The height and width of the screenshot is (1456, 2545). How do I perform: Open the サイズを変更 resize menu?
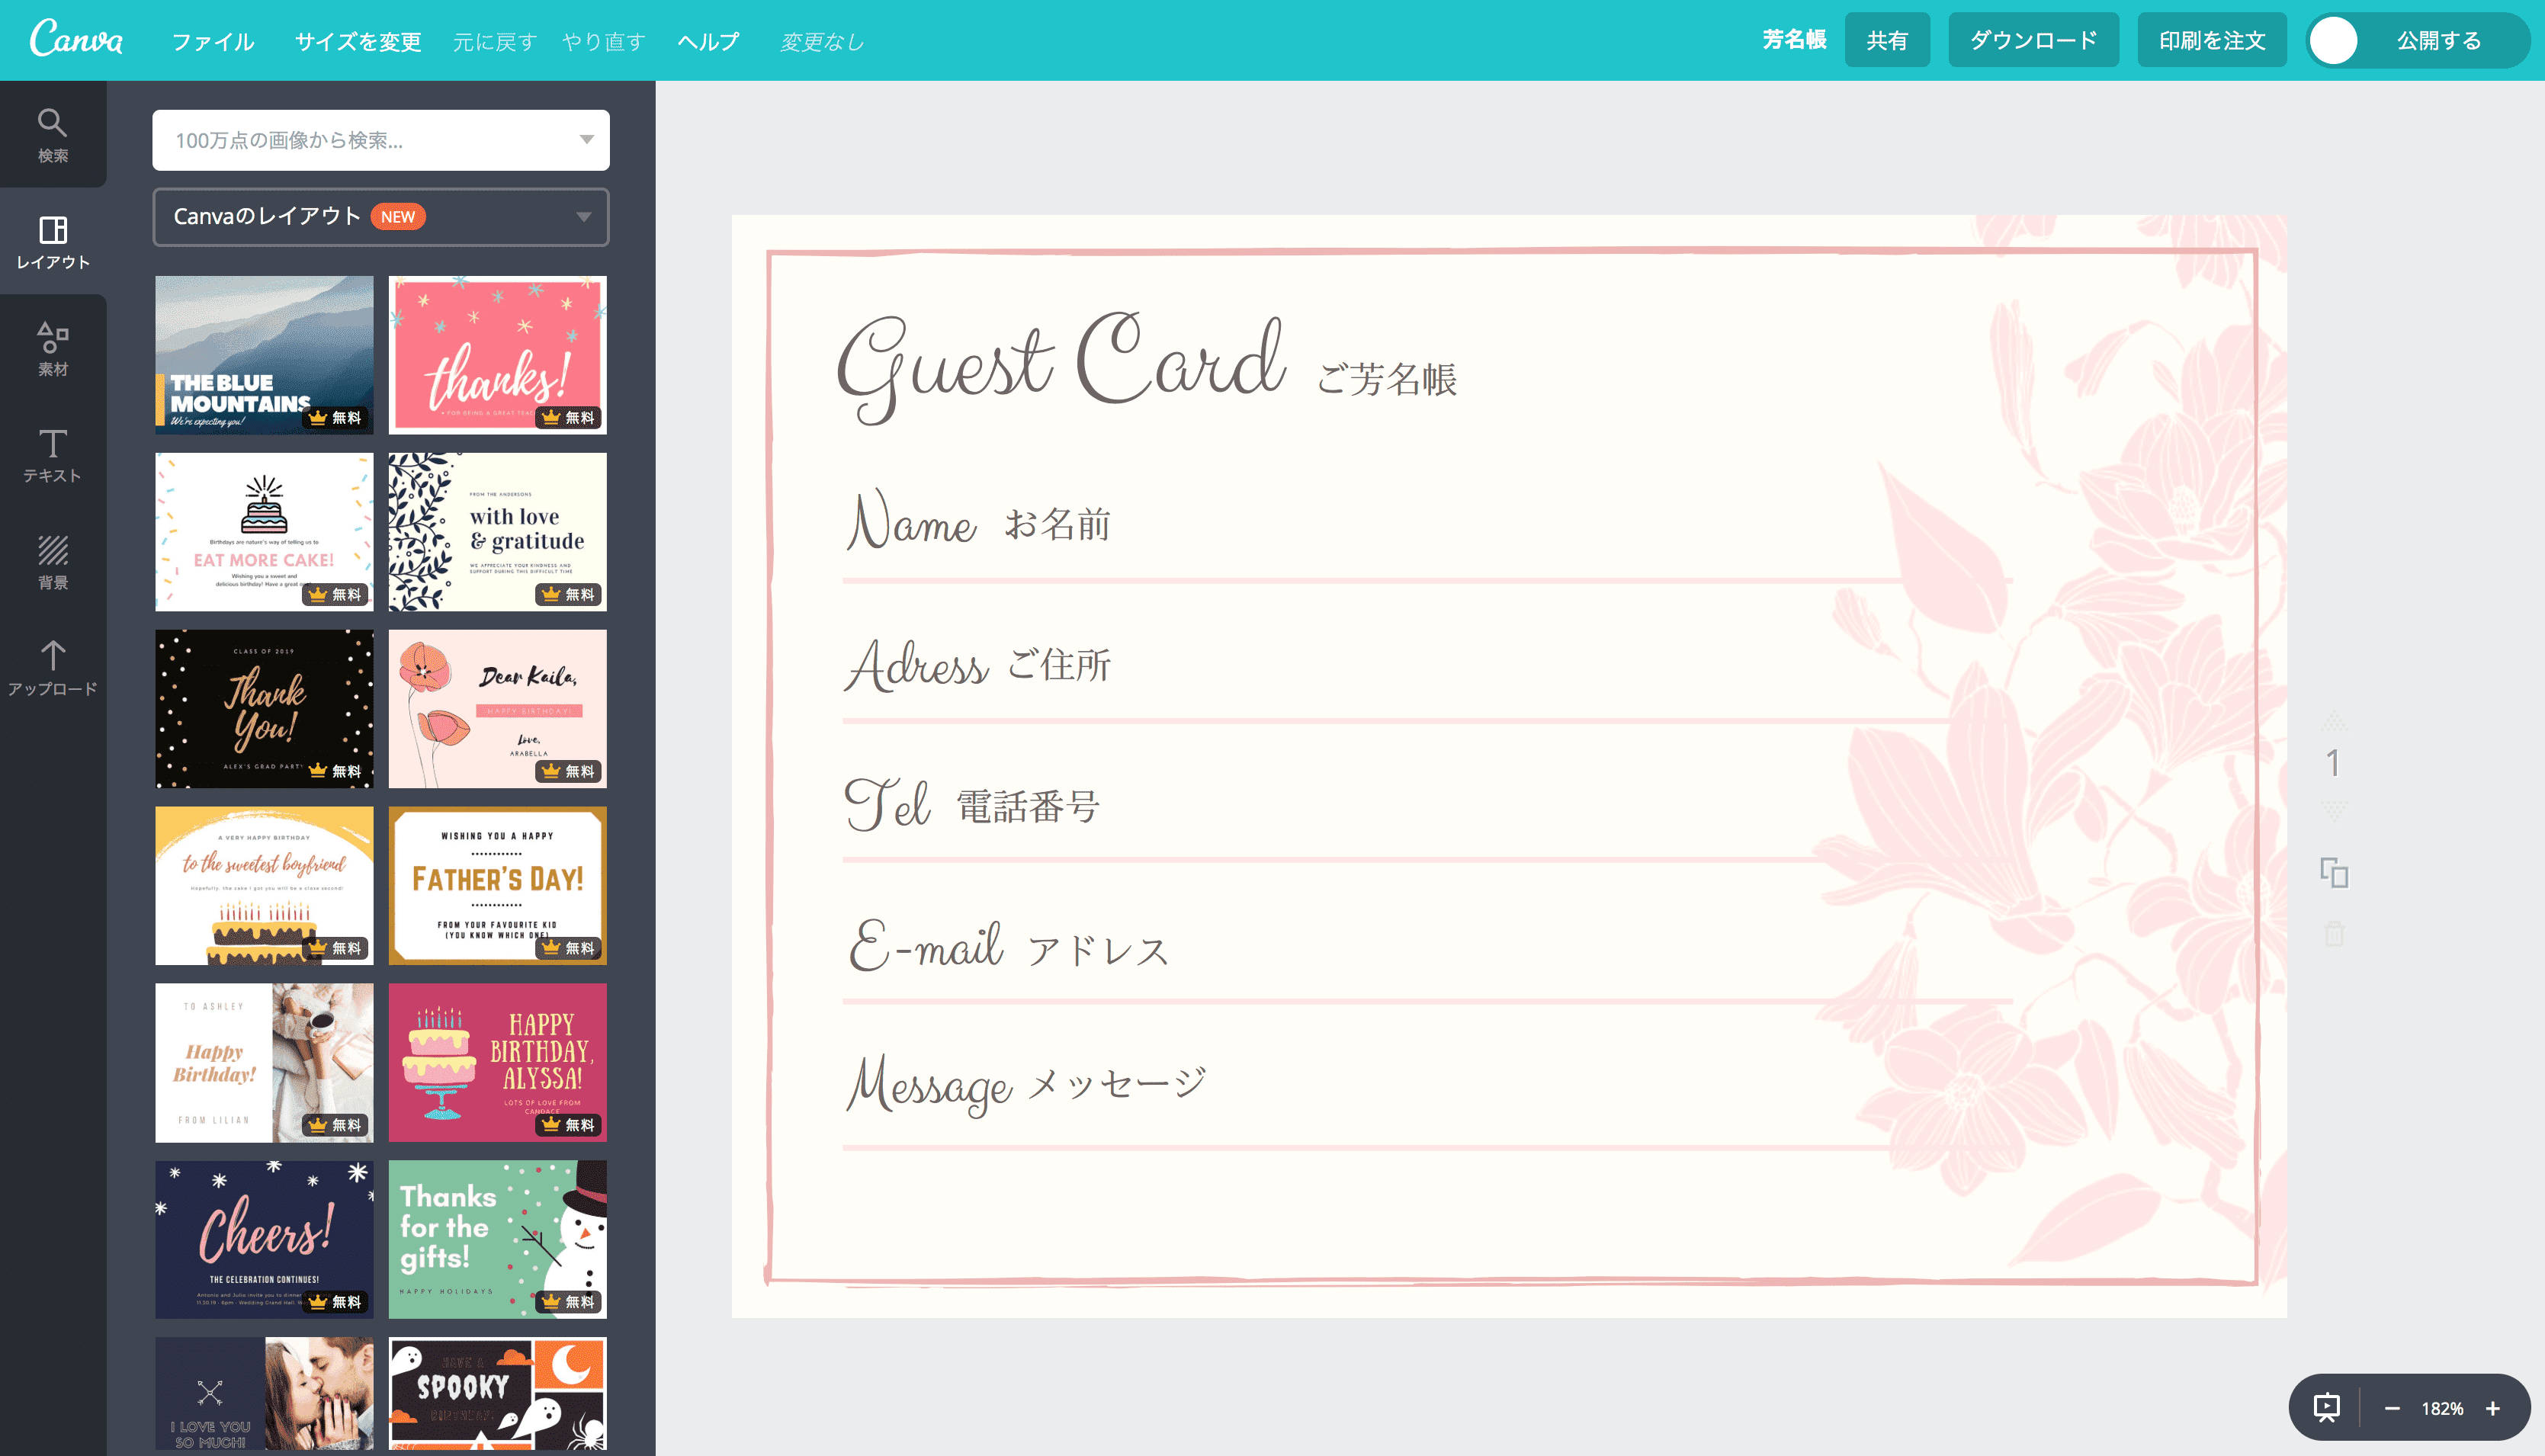358,42
